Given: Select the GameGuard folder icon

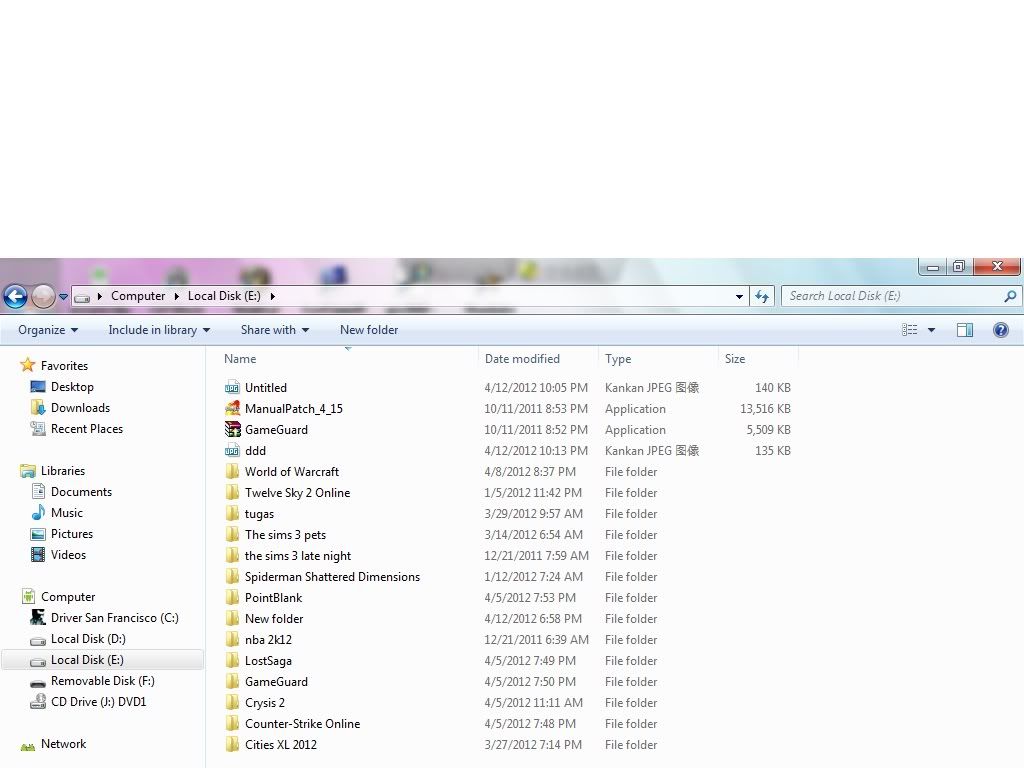Looking at the screenshot, I should click(232, 682).
